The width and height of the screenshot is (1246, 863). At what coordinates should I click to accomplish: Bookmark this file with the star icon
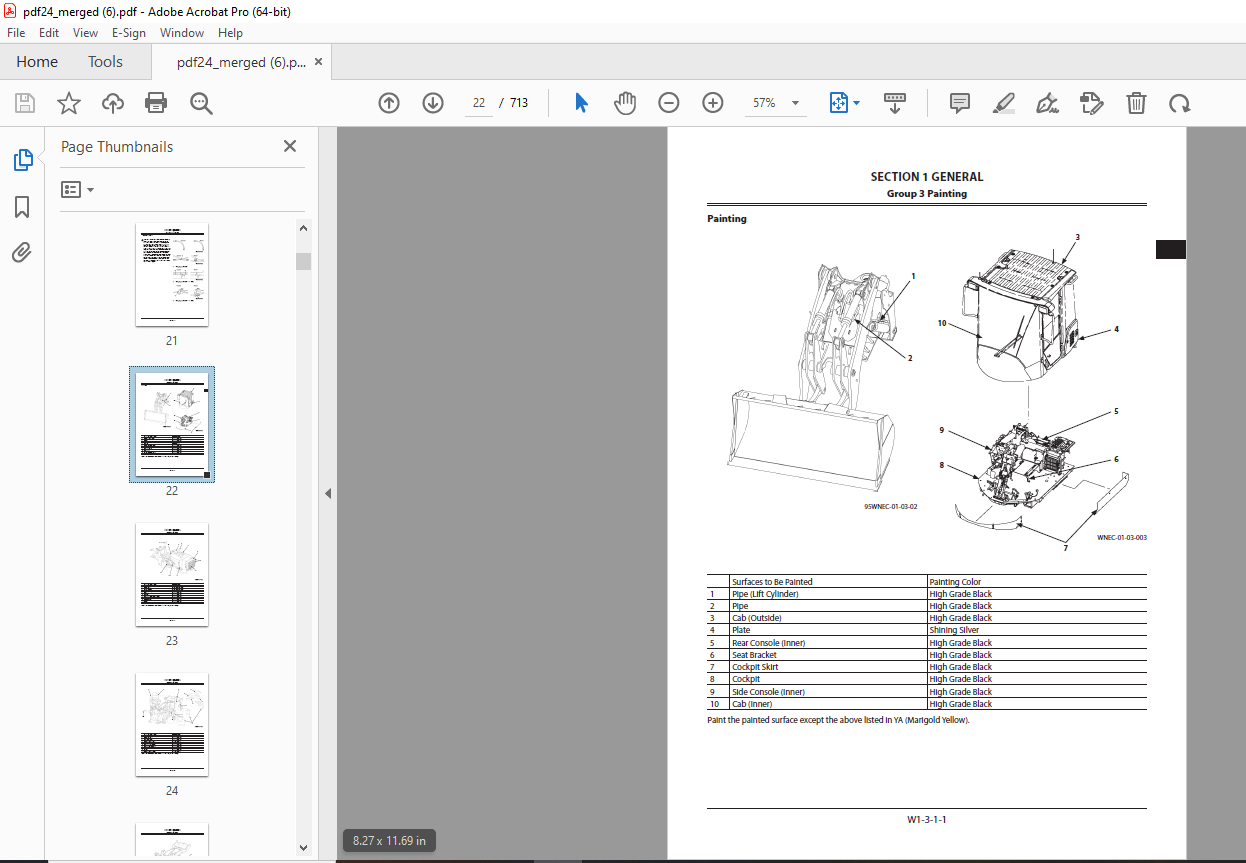pos(69,103)
